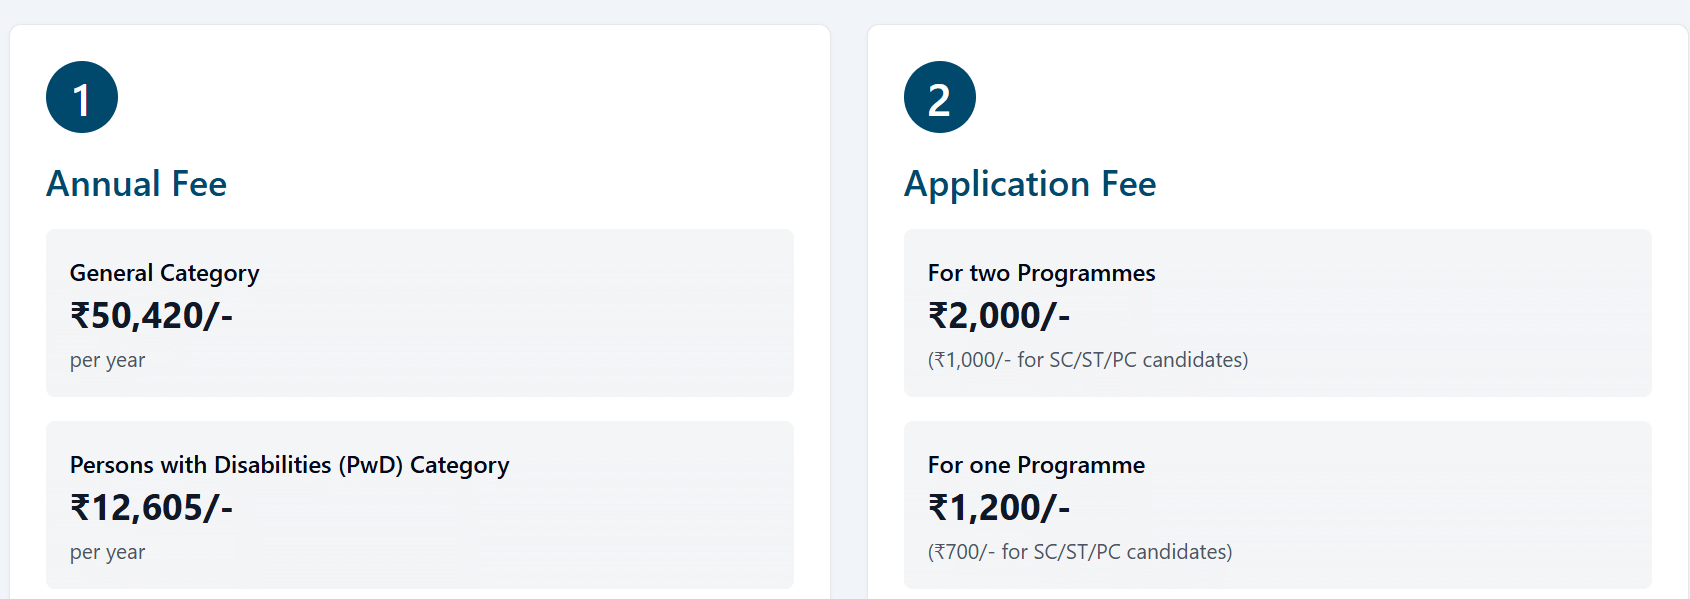Select the Annual Fee heading
The width and height of the screenshot is (1690, 599).
[137, 184]
